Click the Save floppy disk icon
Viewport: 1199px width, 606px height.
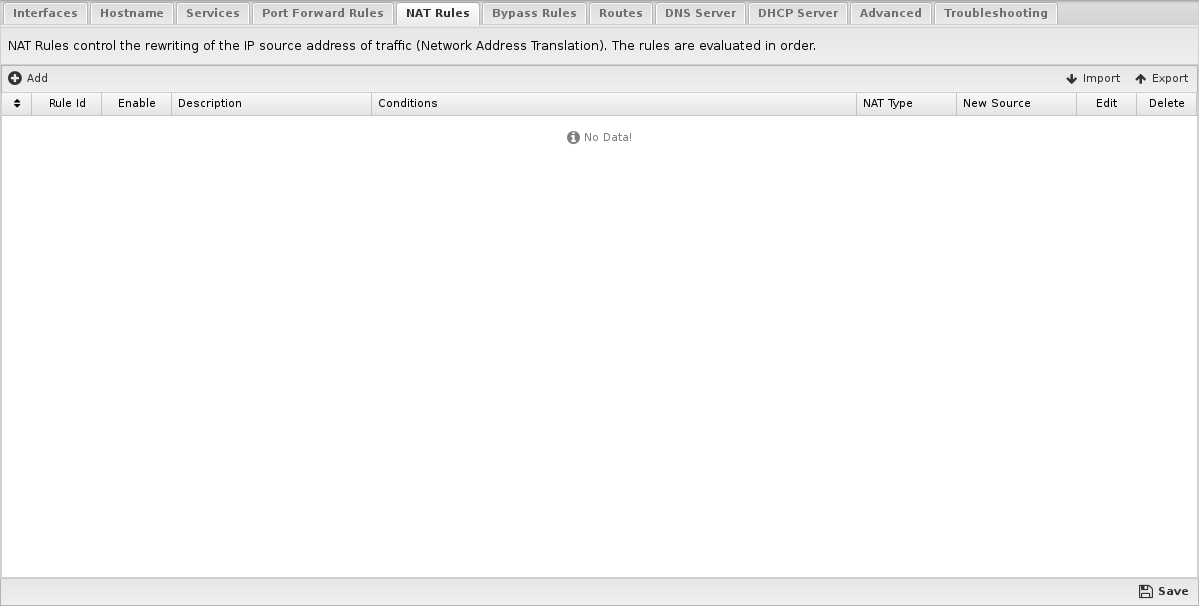pyautogui.click(x=1145, y=591)
